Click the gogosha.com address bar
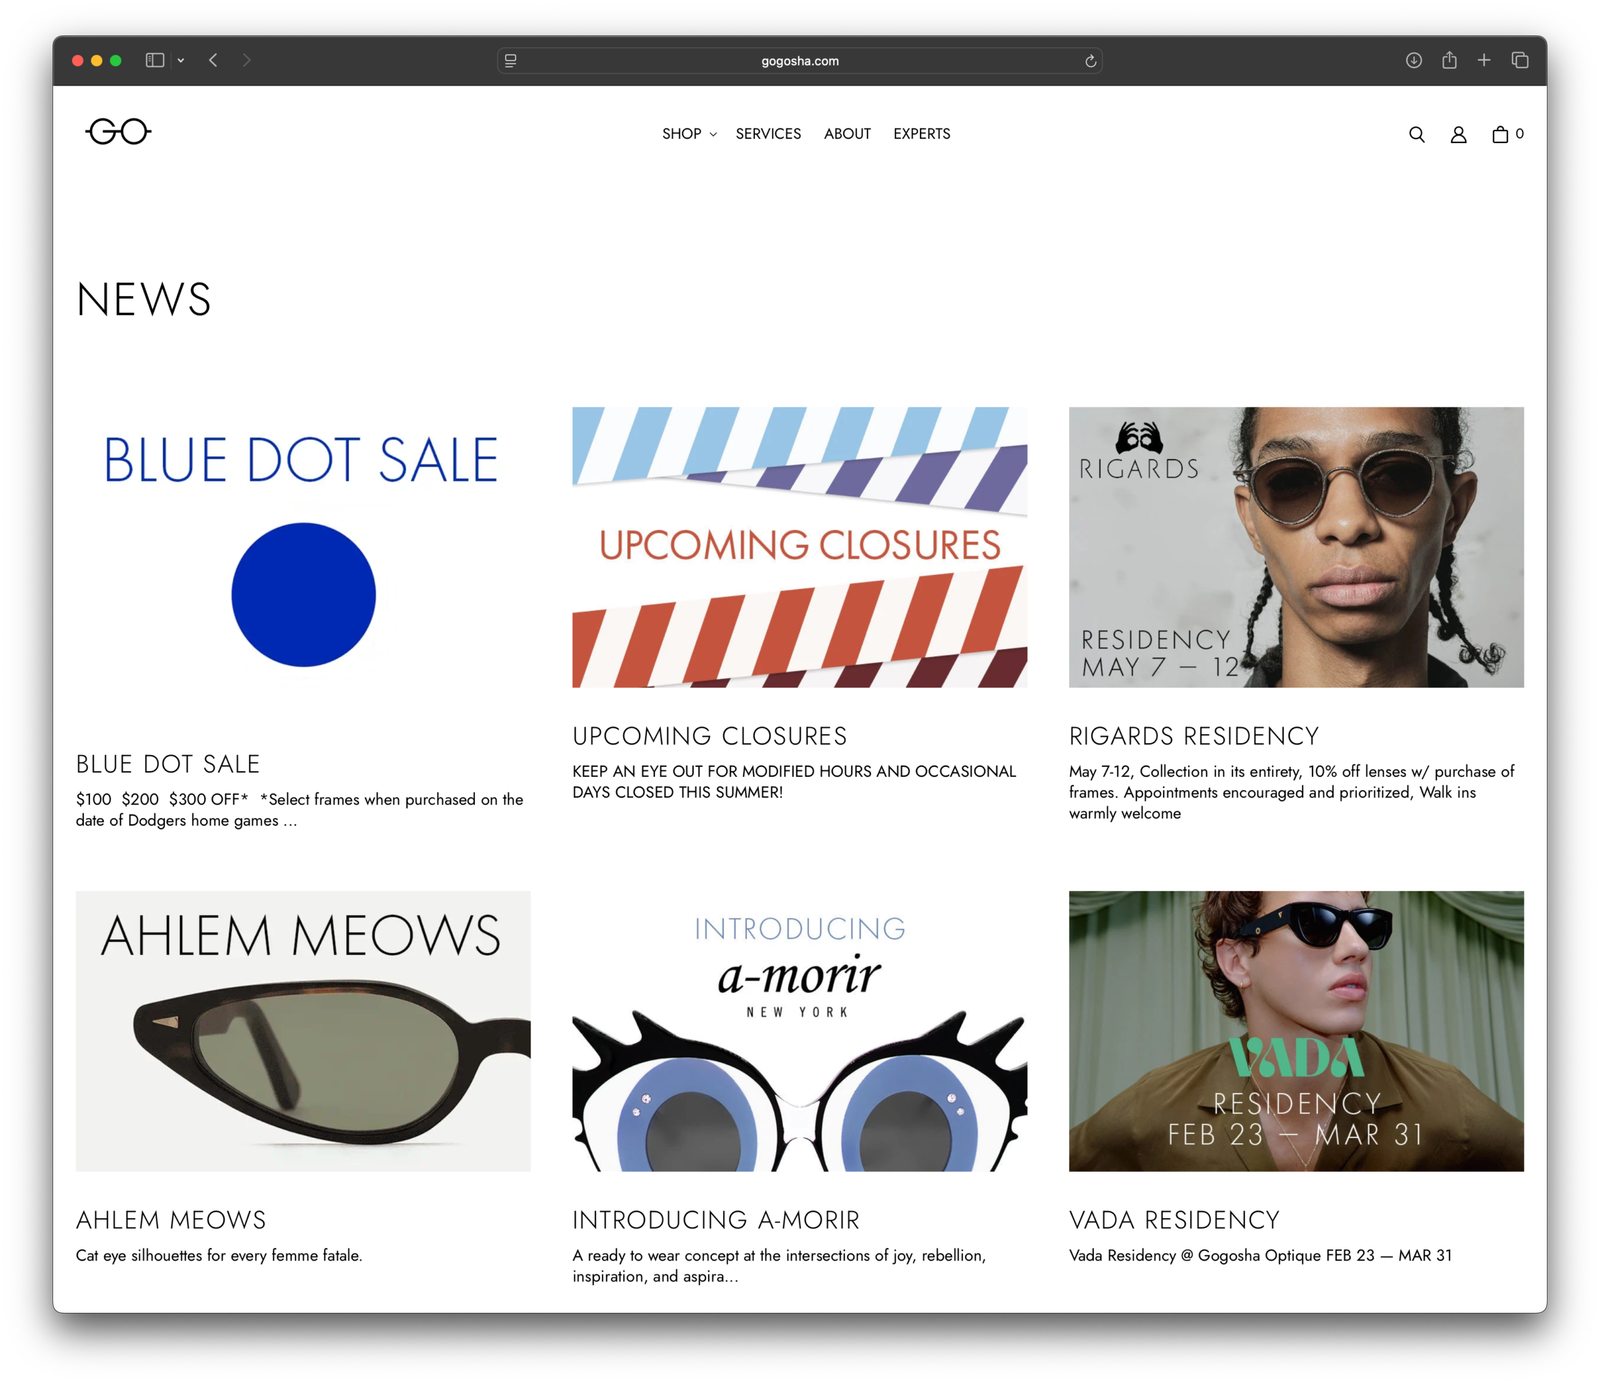This screenshot has width=1600, height=1383. click(800, 61)
